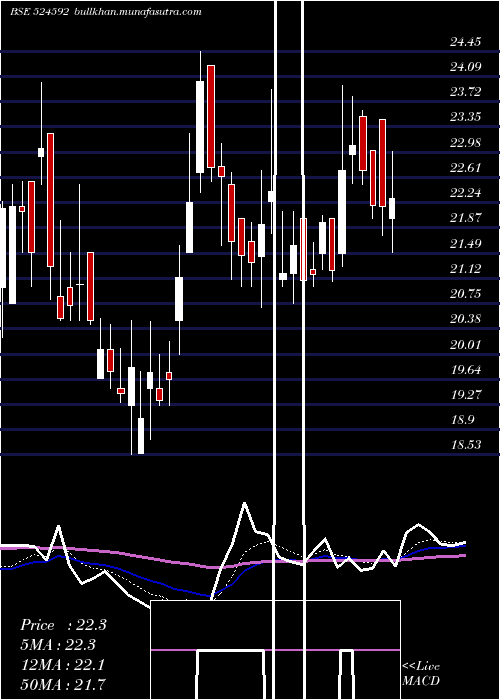Click the 12MA : 22.1 readout
This screenshot has width=500, height=700.
[x=63, y=665]
